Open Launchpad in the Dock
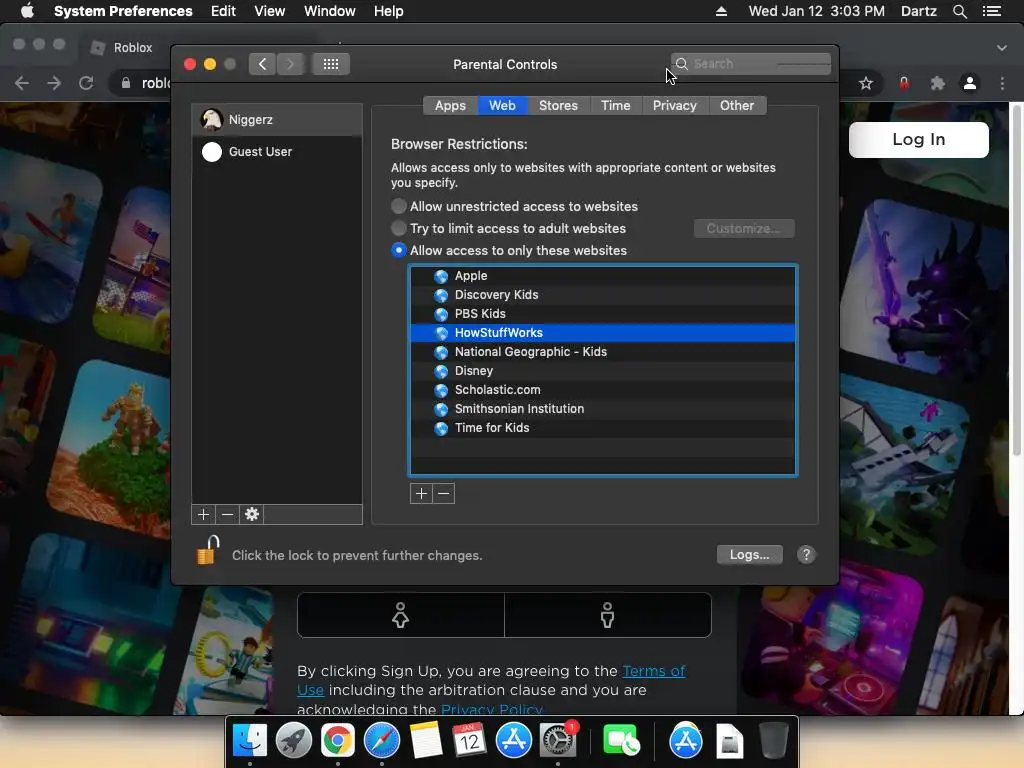This screenshot has width=1024, height=768. coord(293,741)
